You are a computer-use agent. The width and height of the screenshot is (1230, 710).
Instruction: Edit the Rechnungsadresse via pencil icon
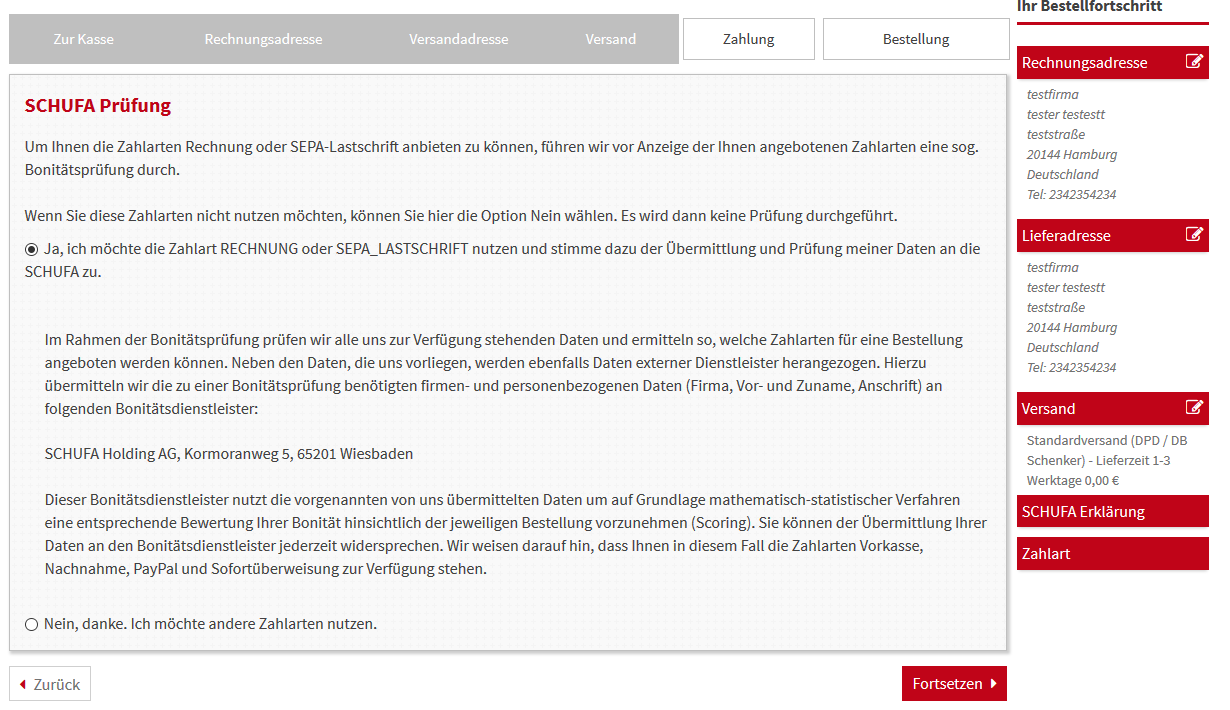point(1194,62)
